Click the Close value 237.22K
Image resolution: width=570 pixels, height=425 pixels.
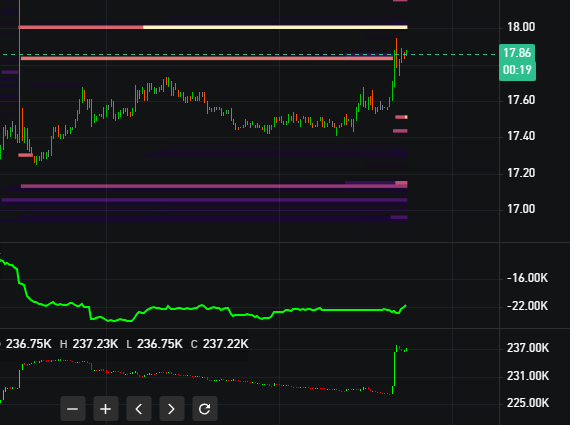tap(225, 344)
